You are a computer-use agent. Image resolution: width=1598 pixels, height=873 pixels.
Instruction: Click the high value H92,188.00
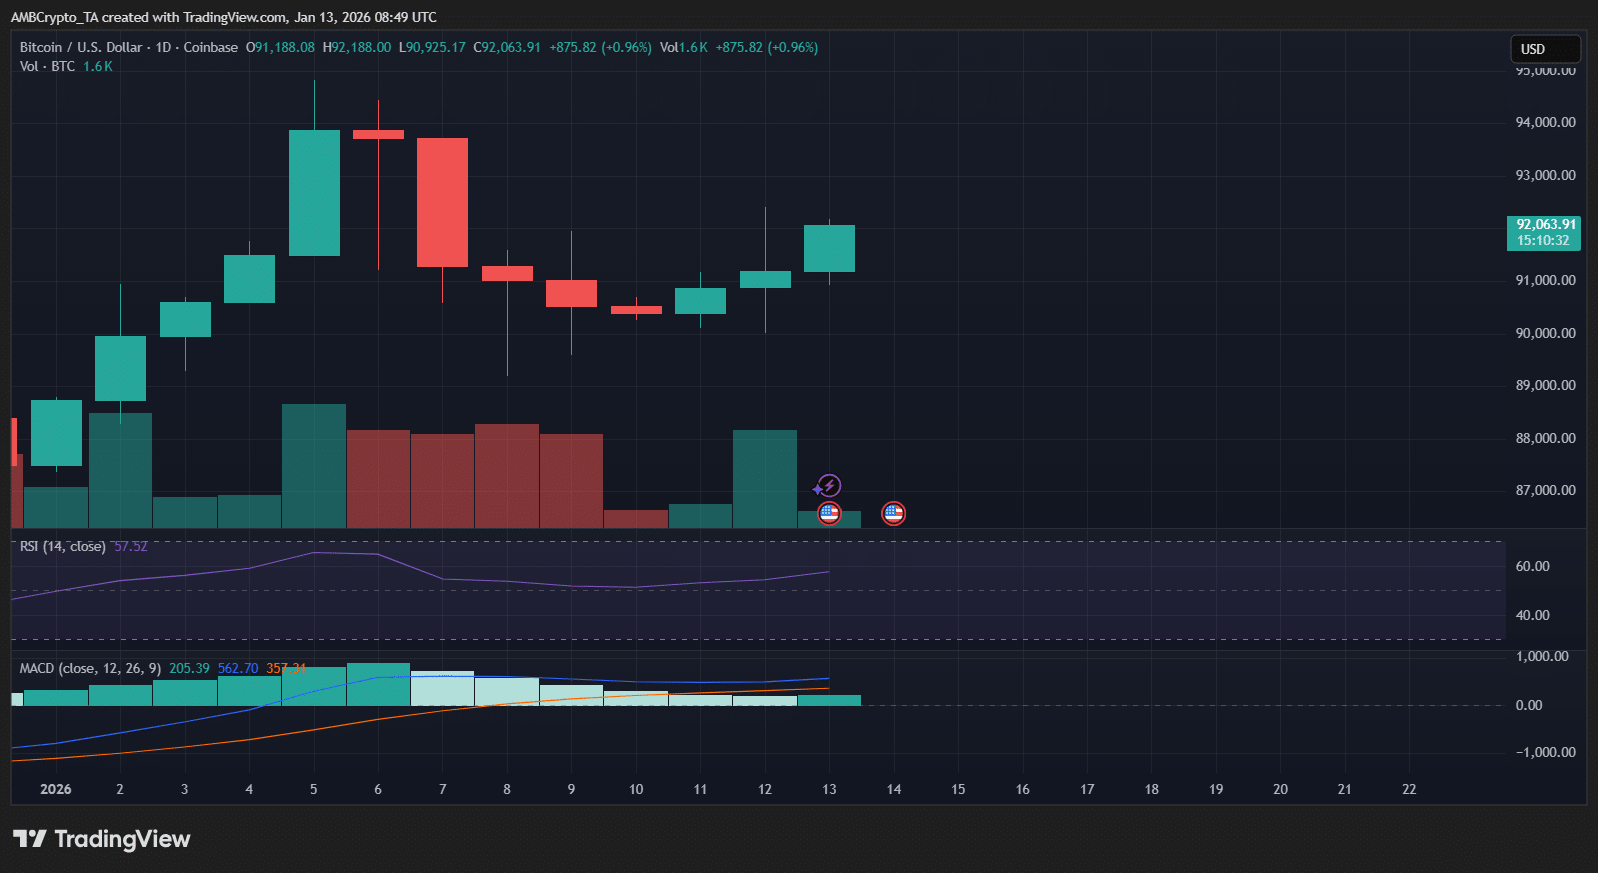357,47
